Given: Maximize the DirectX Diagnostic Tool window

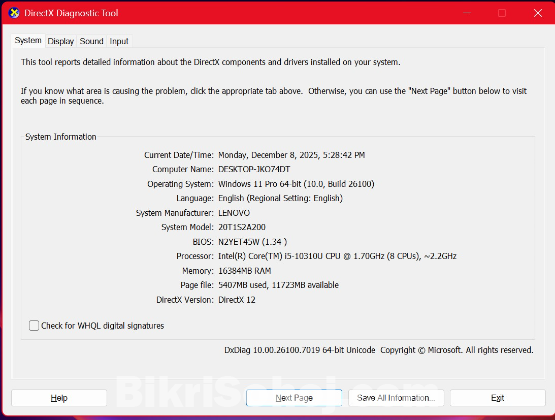Looking at the screenshot, I should [x=502, y=13].
